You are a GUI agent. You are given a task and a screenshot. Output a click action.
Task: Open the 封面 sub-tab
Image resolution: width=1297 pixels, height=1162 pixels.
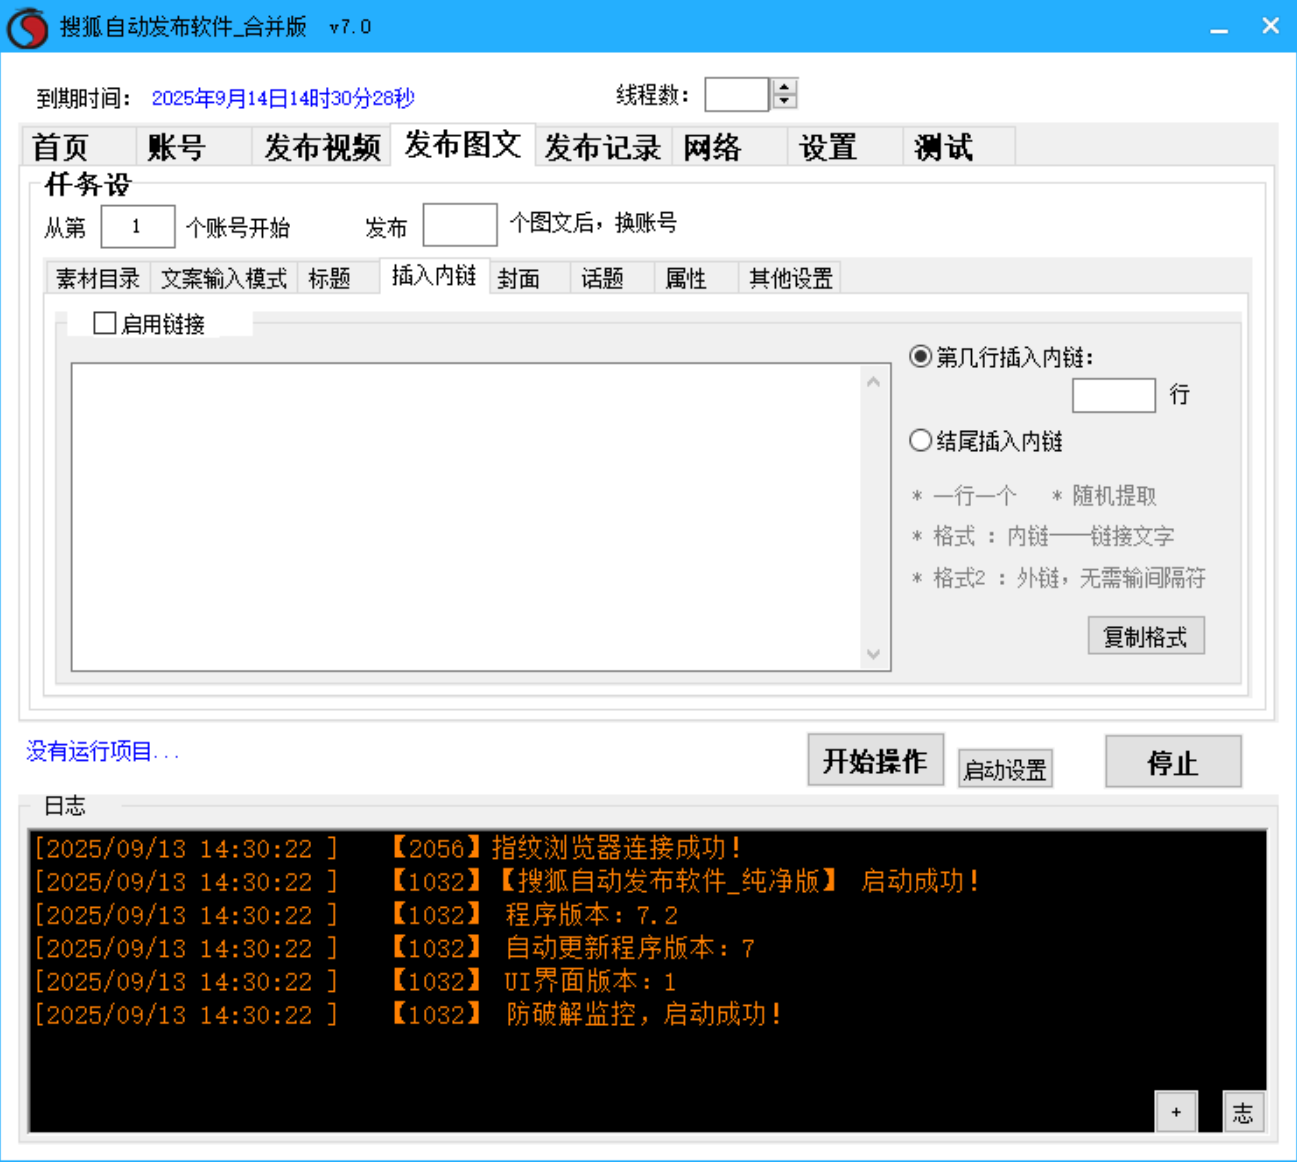[519, 279]
